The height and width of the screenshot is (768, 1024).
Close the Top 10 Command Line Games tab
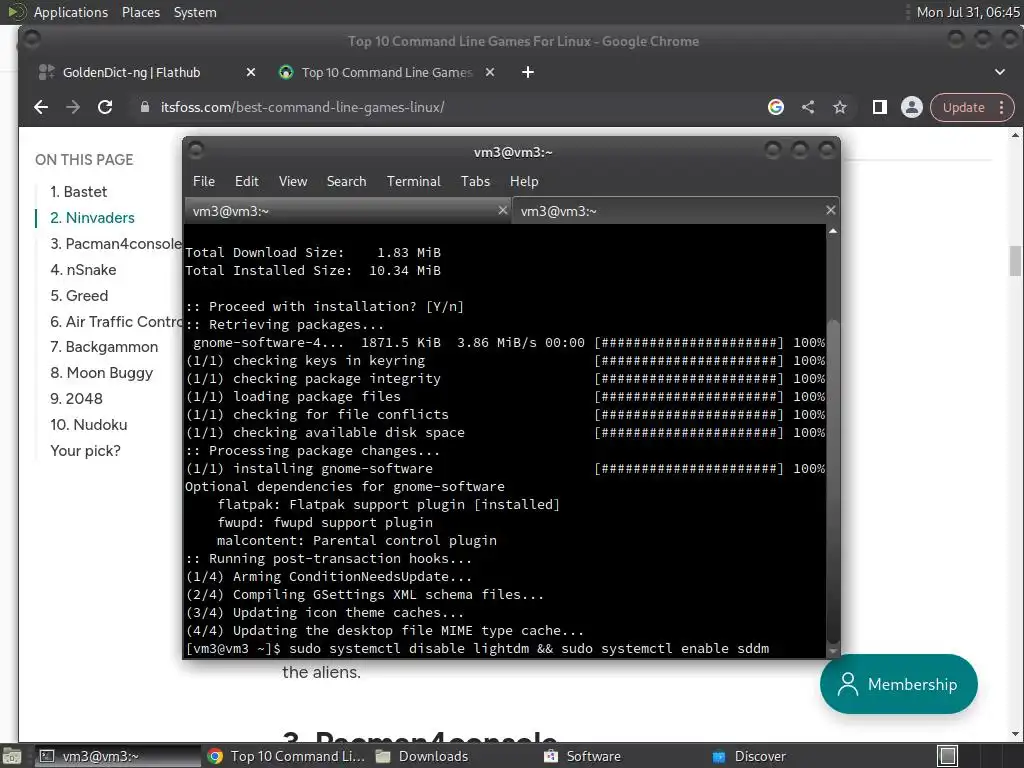pyautogui.click(x=490, y=72)
